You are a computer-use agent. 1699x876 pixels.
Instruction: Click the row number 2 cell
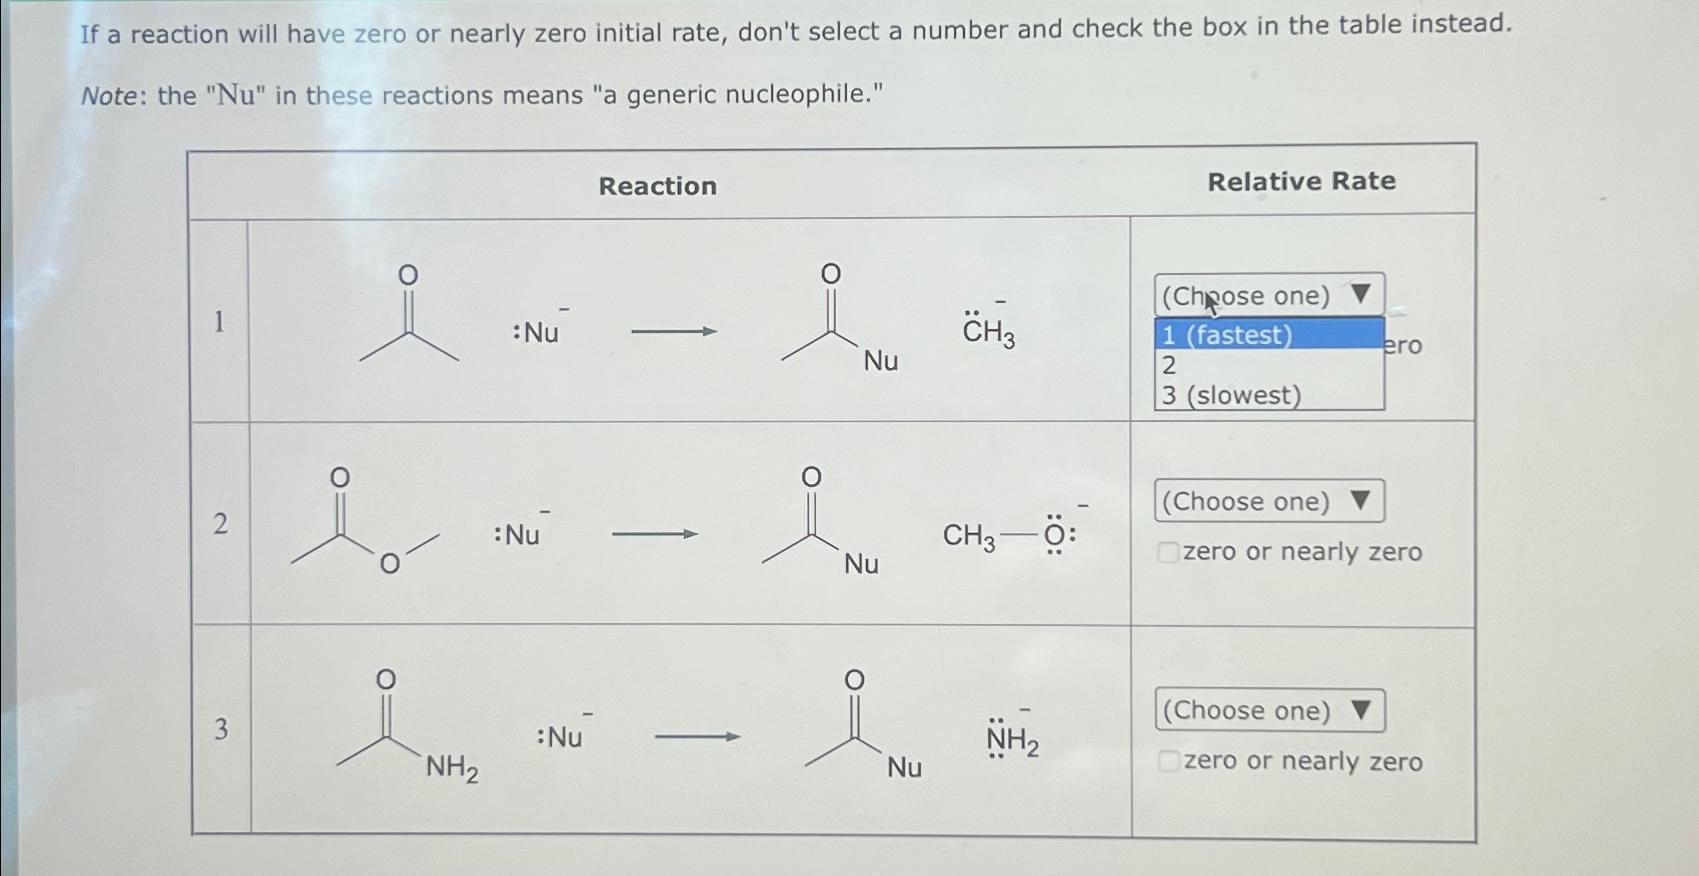pyautogui.click(x=221, y=521)
